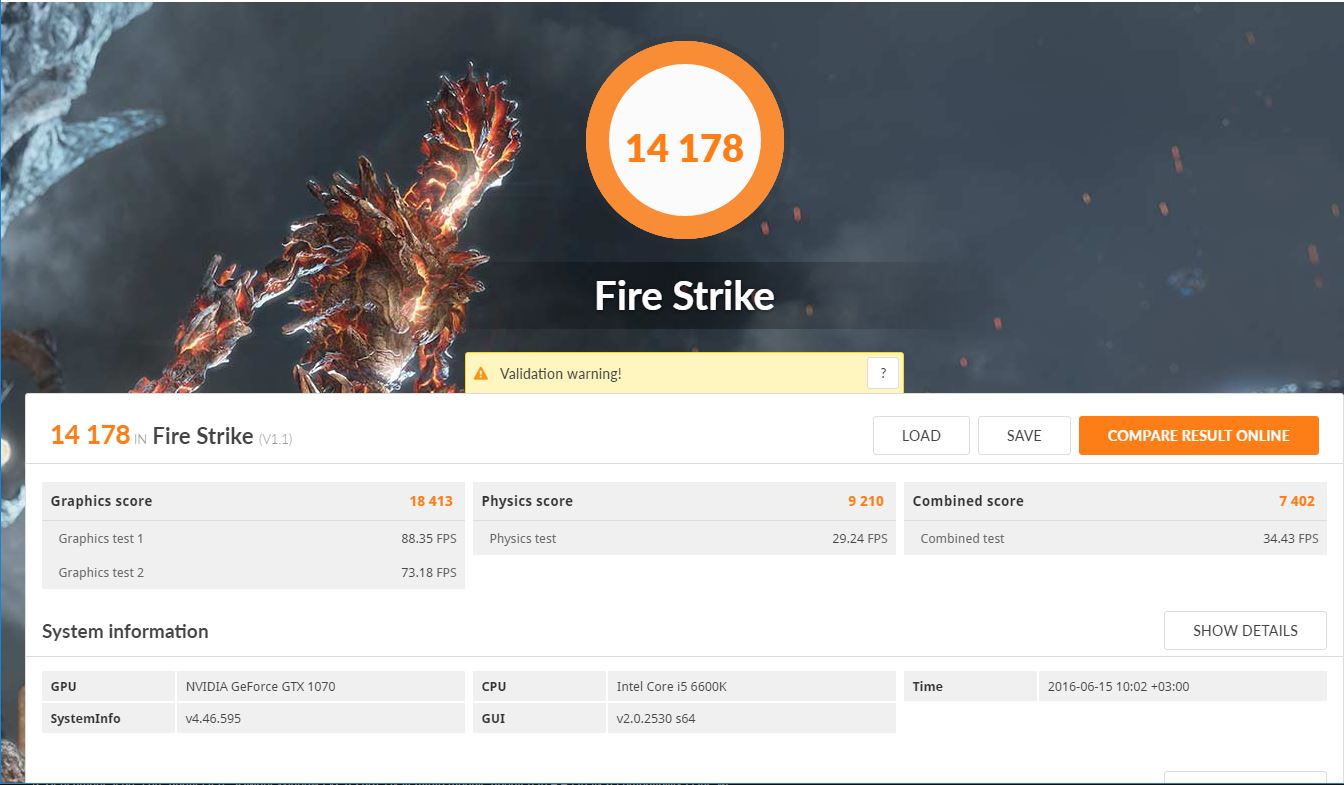This screenshot has height=785, width=1344.
Task: Click SHOW DETAILS for system information
Action: 1245,631
